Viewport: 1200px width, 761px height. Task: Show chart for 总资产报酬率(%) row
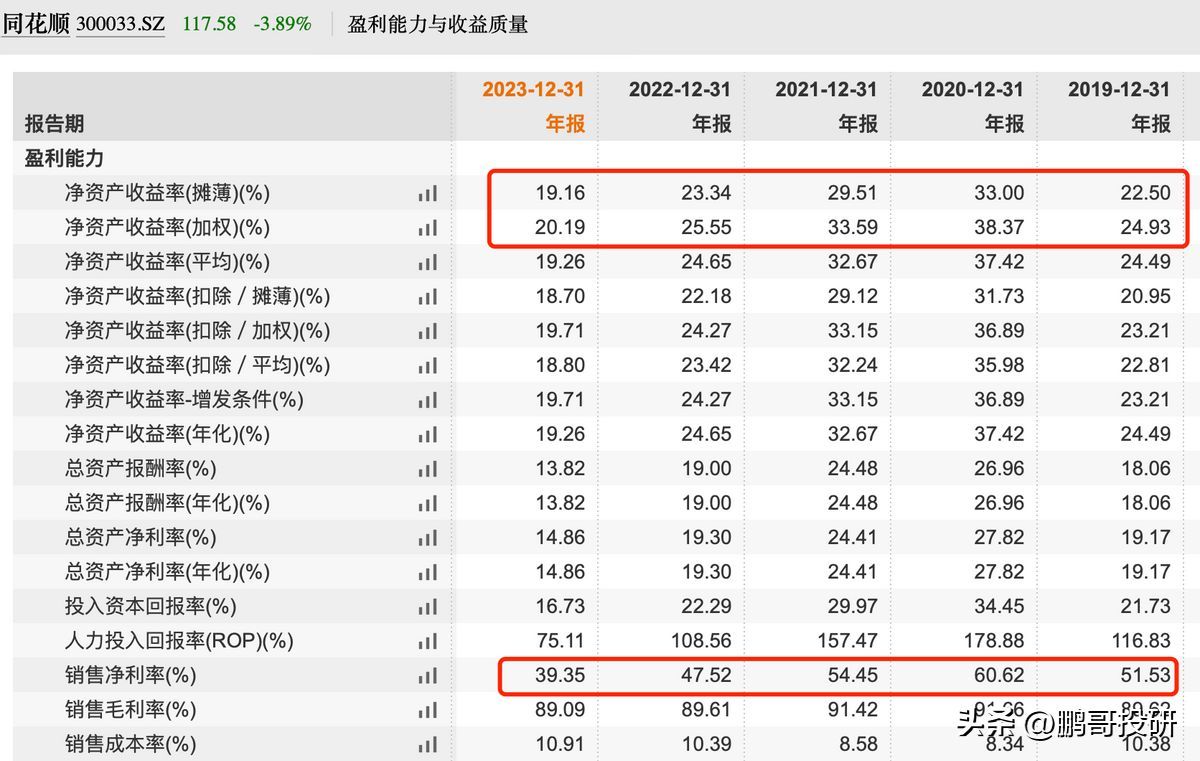point(428,469)
